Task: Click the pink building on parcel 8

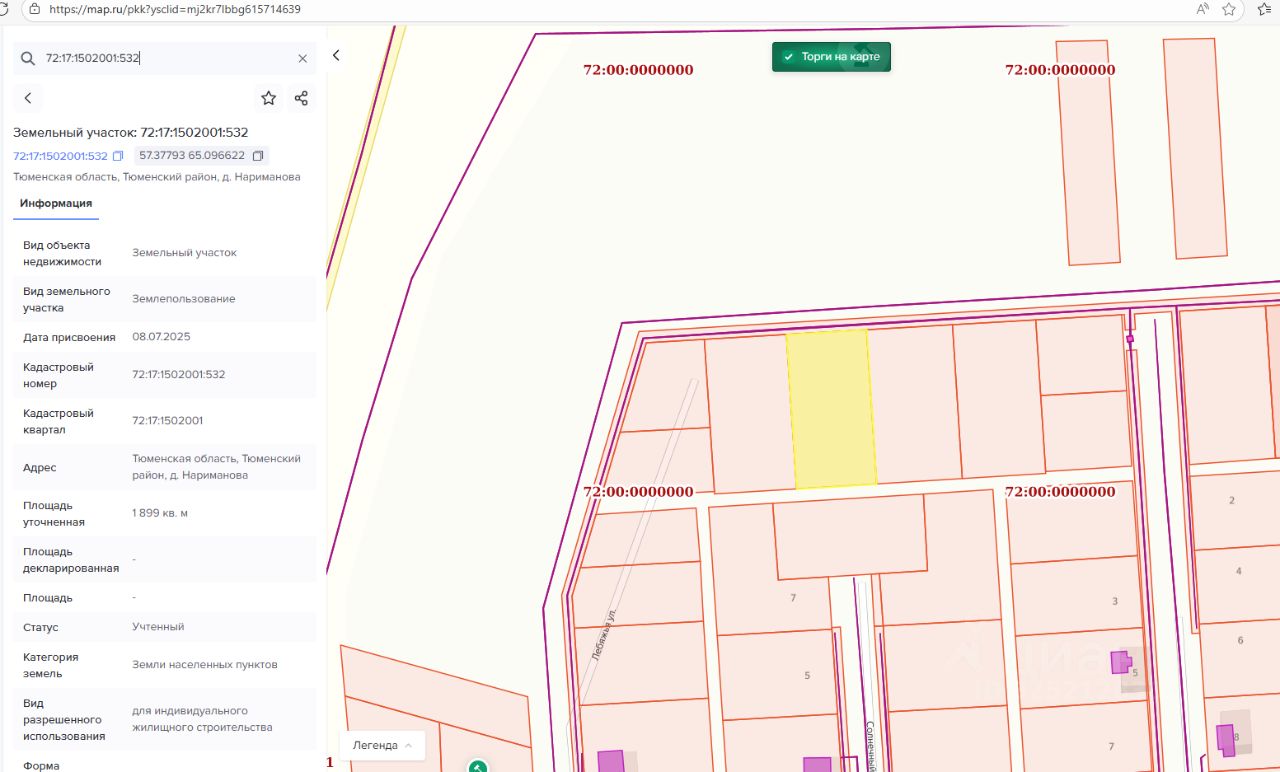Action: pyautogui.click(x=1225, y=740)
